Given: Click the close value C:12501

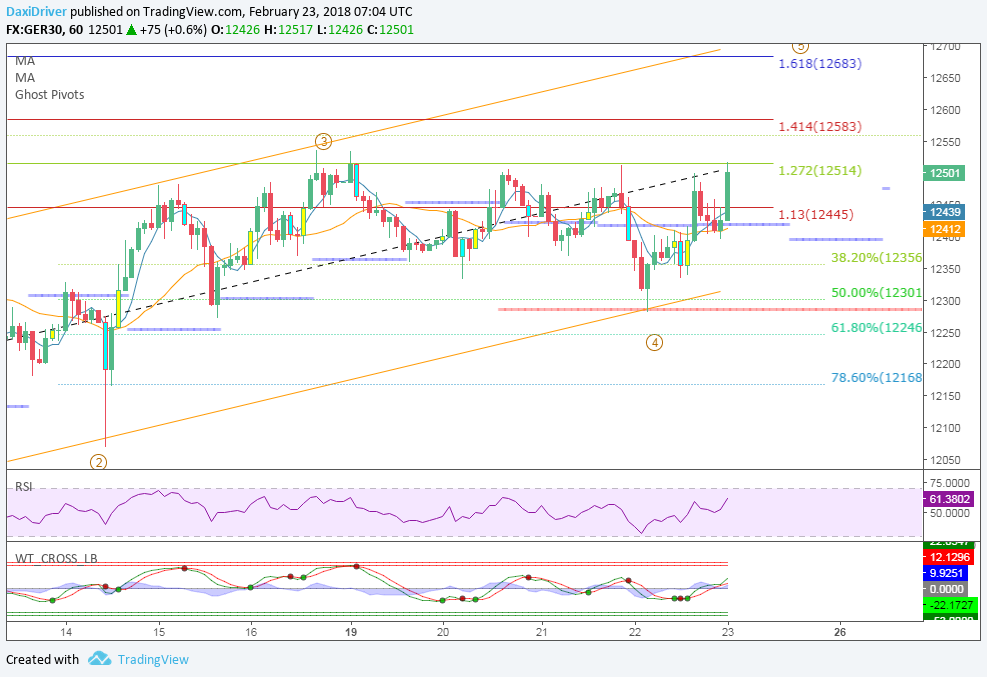Looking at the screenshot, I should (x=390, y=30).
